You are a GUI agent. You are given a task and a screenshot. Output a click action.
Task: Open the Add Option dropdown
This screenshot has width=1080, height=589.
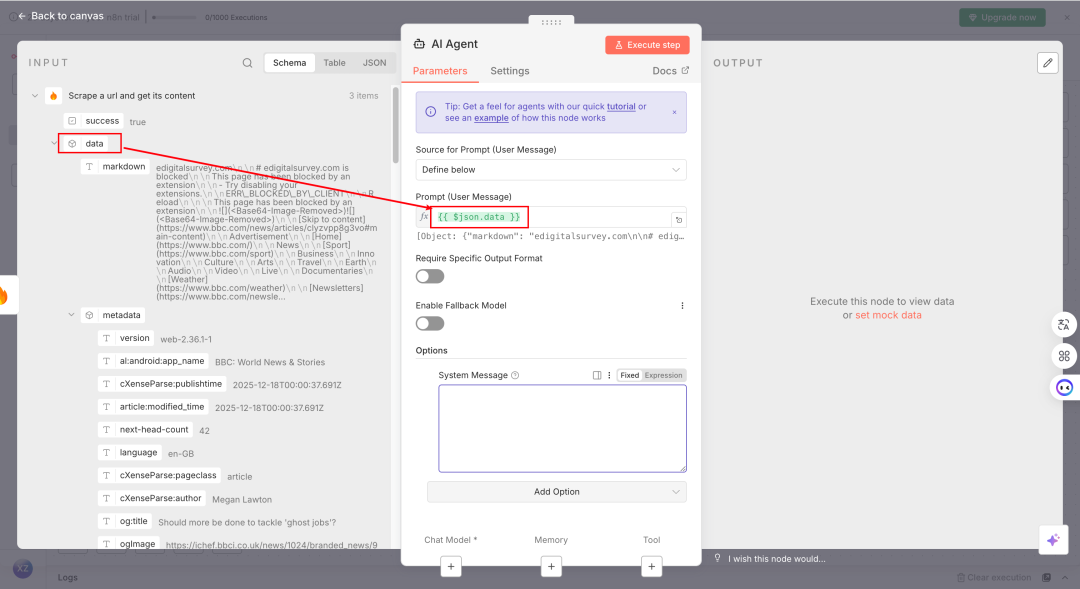(x=557, y=492)
